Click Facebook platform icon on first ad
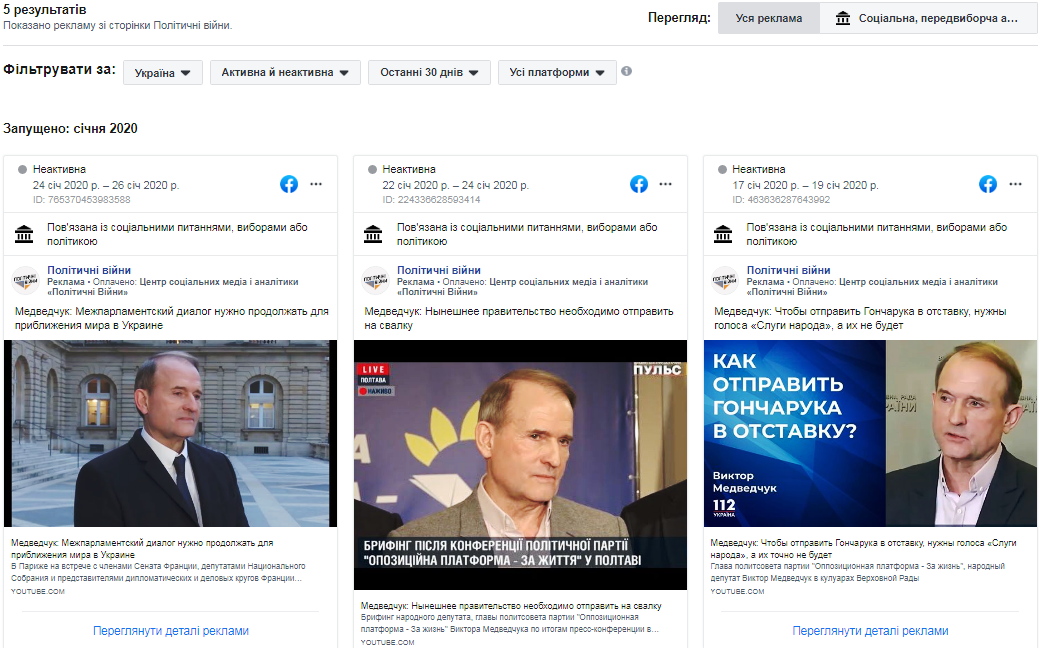 click(289, 184)
